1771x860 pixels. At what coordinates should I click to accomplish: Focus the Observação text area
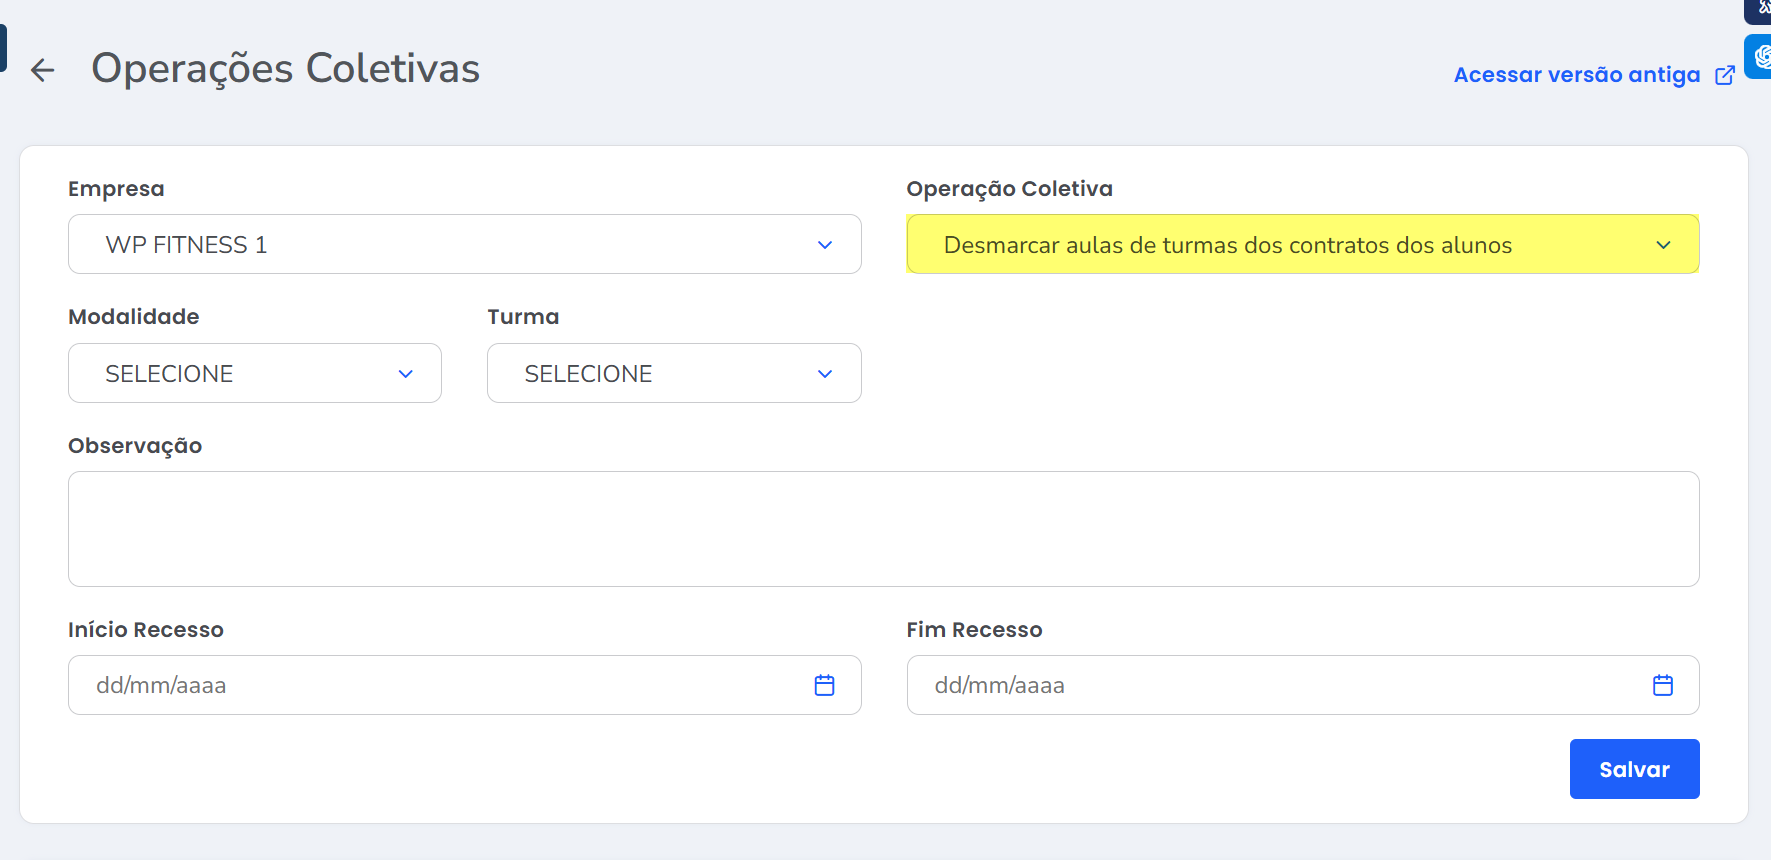[883, 529]
